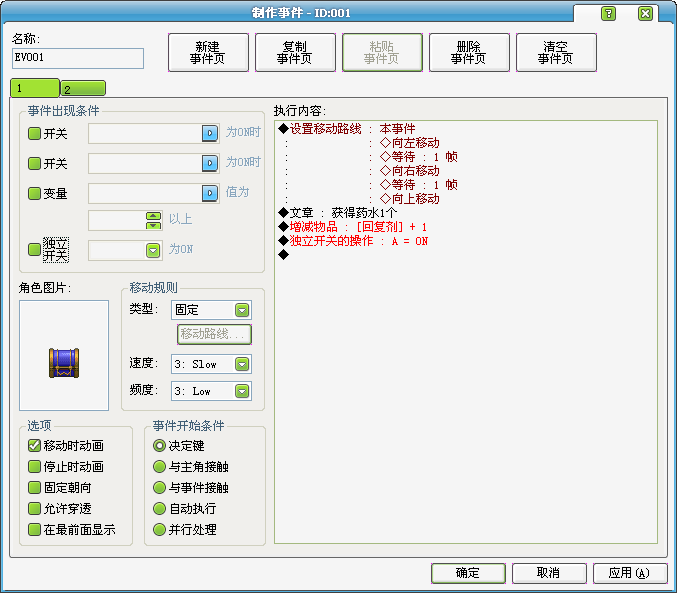Image resolution: width=677 pixels, height=593 pixels.
Task: Open the 速度 speed dropdown
Action: 242,364
